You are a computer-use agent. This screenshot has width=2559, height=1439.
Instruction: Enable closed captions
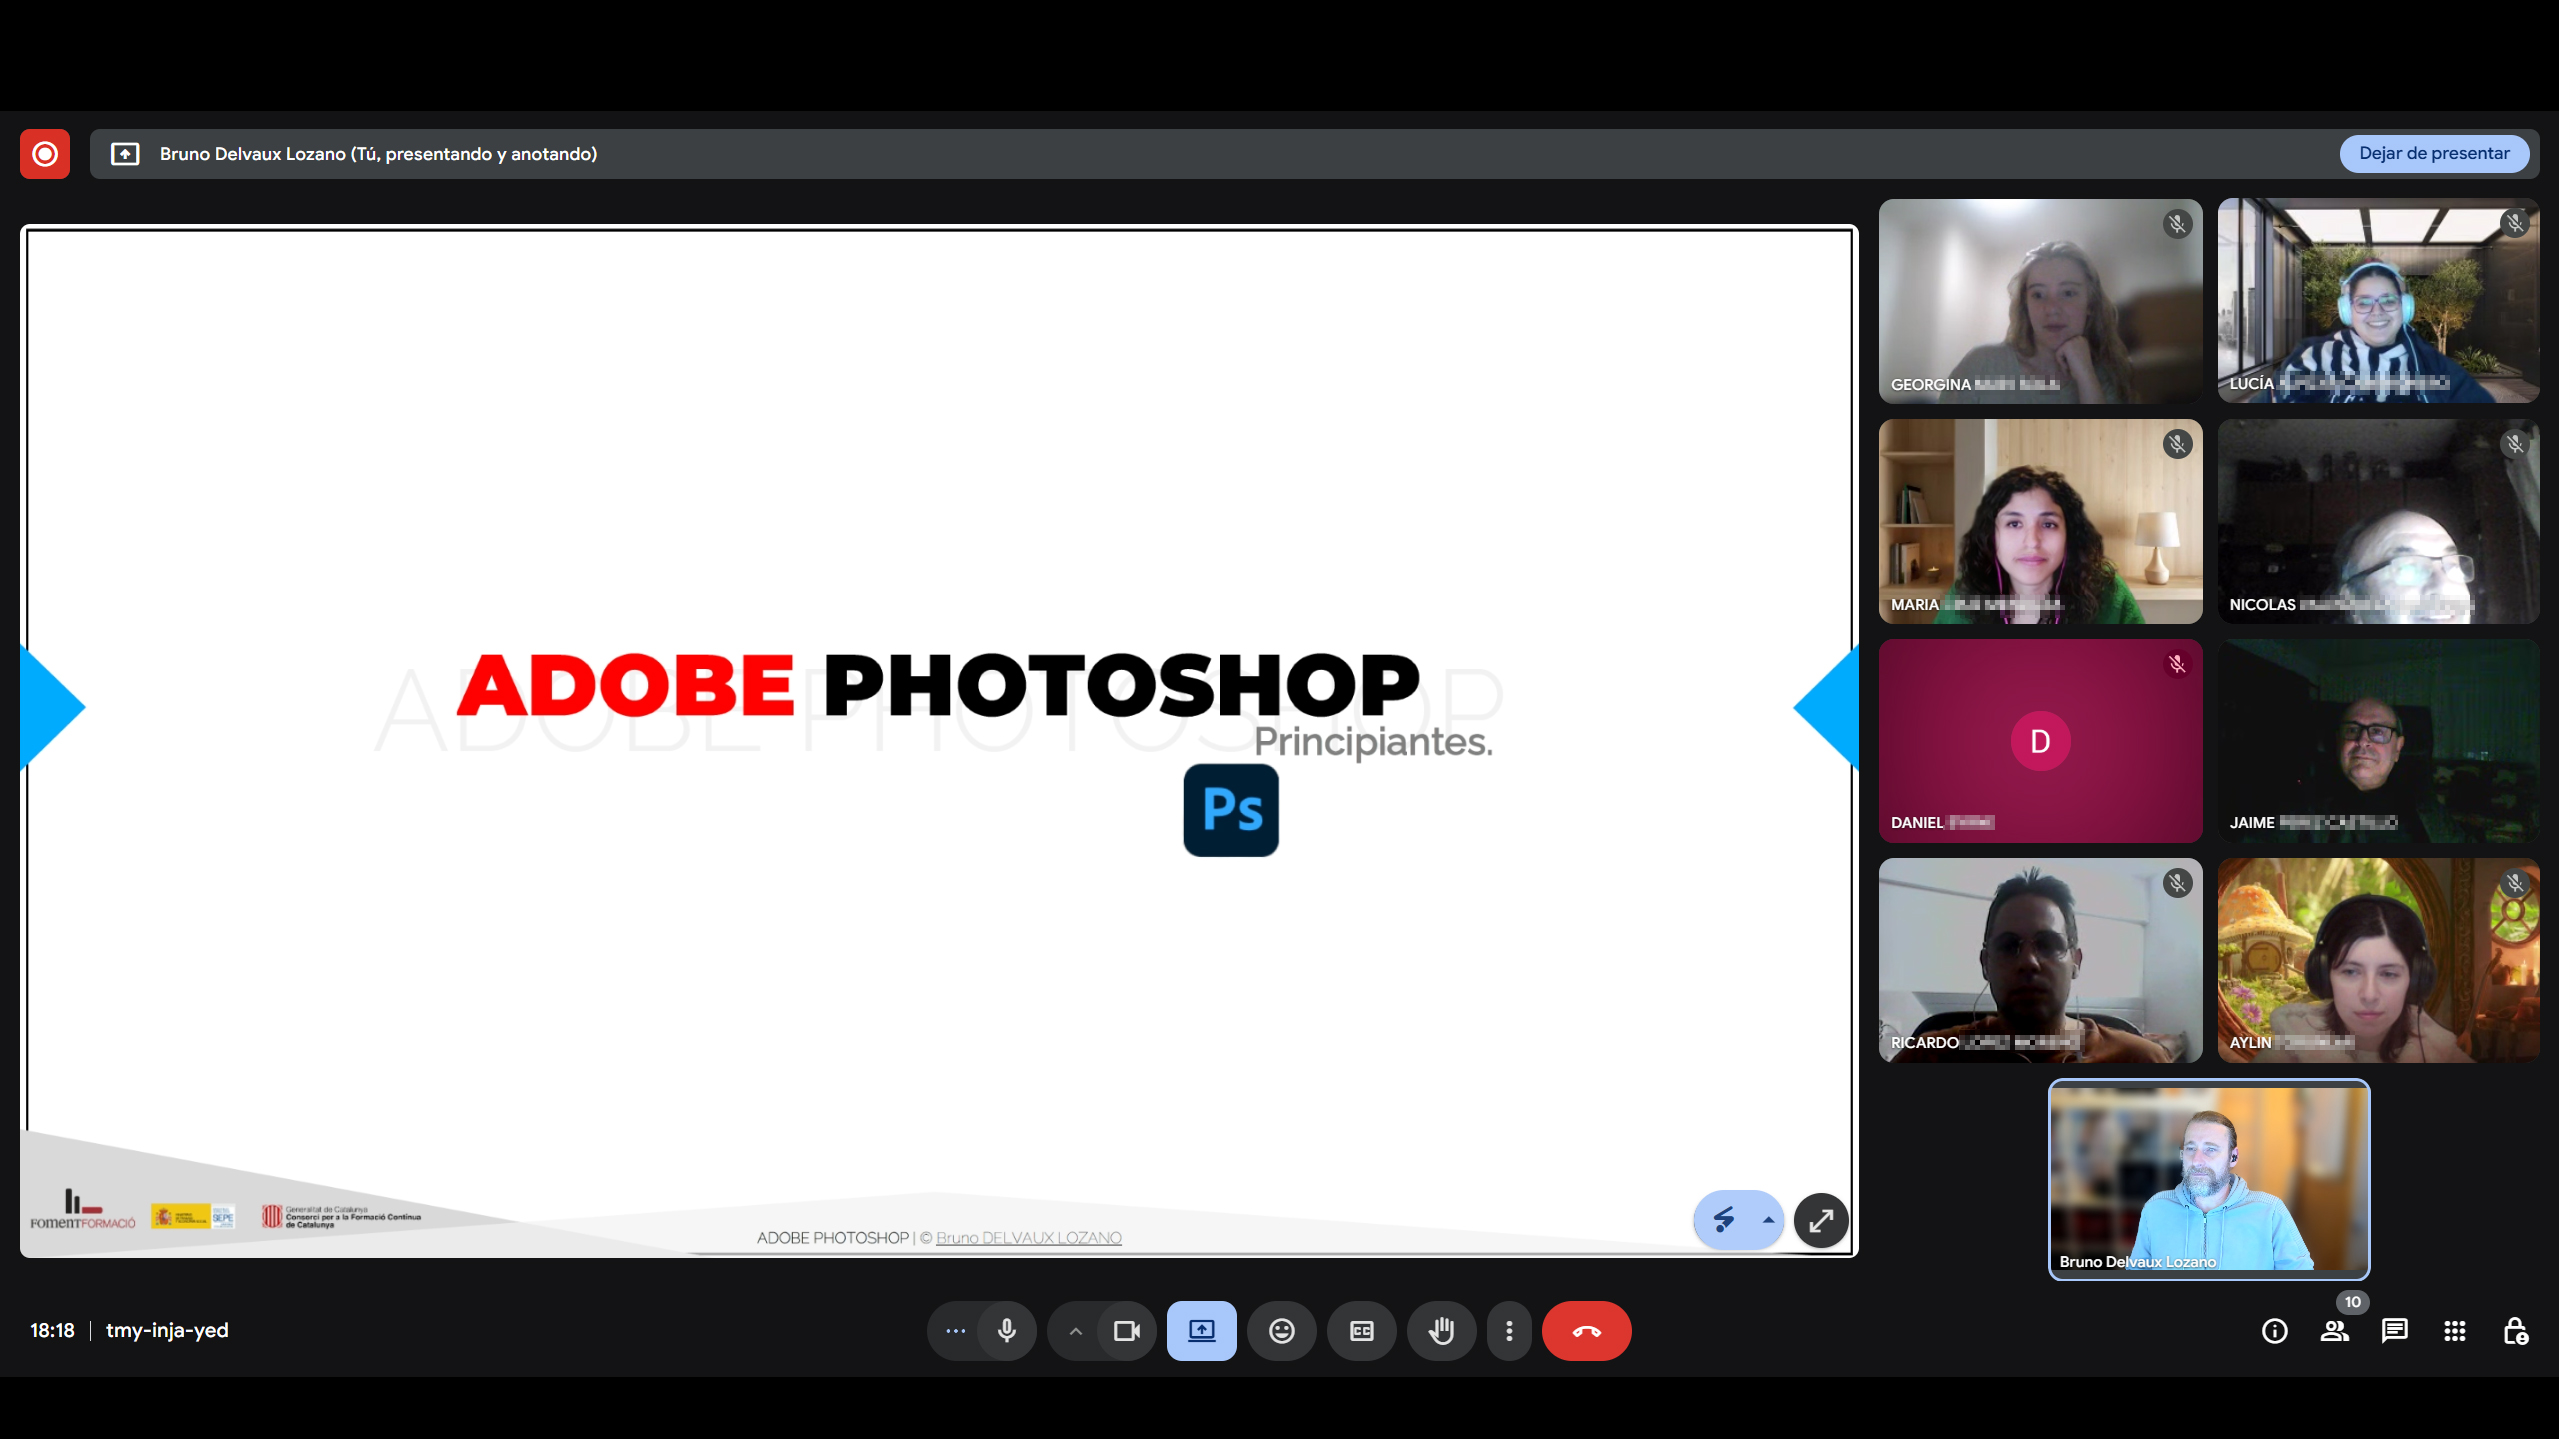pos(1362,1331)
